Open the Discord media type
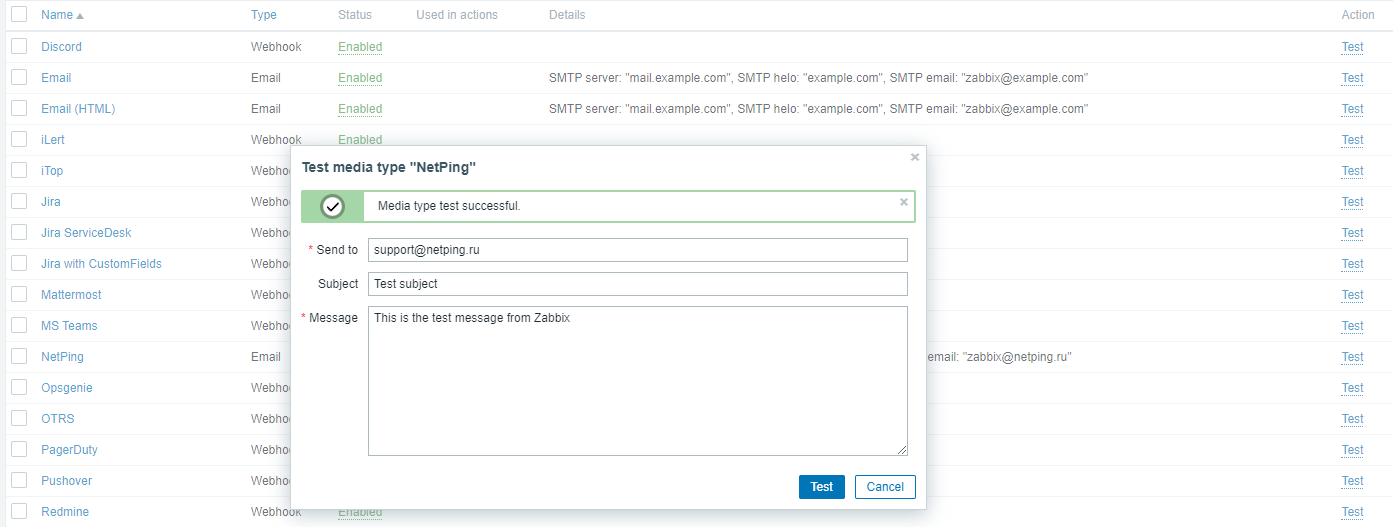The height and width of the screenshot is (527, 1393). click(61, 47)
